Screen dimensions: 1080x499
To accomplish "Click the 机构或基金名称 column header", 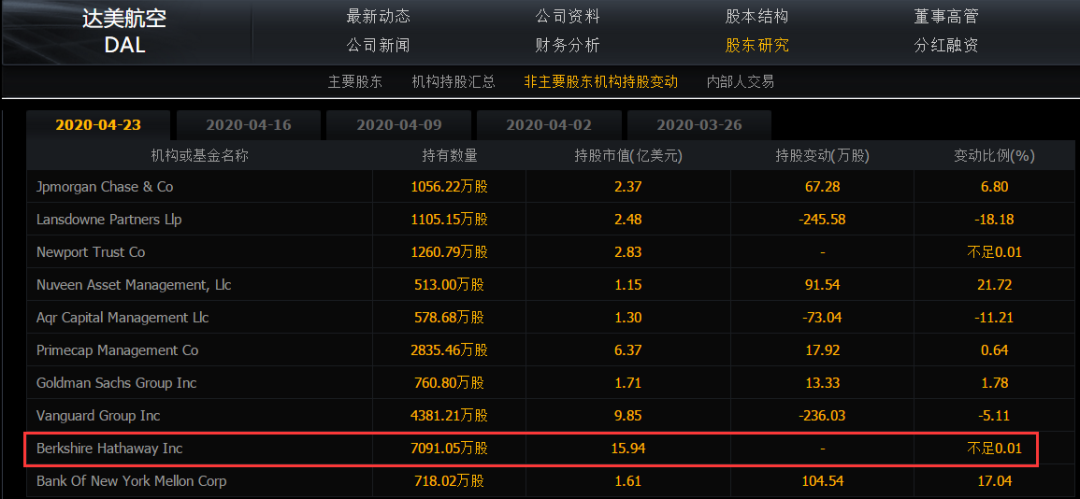I will click(x=200, y=156).
